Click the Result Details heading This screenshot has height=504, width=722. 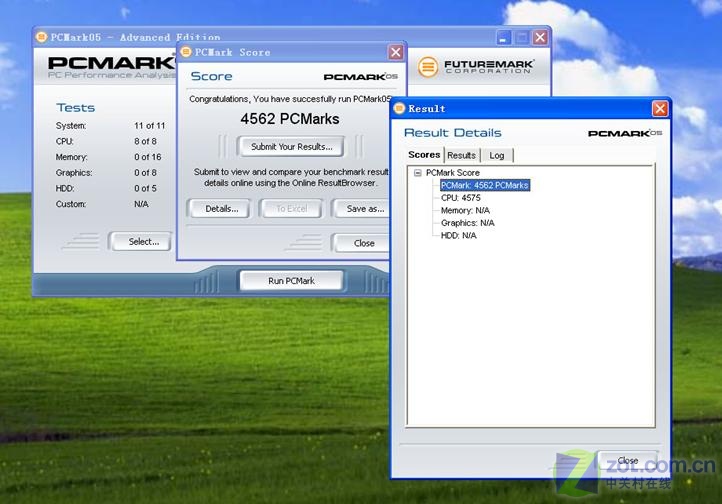453,133
